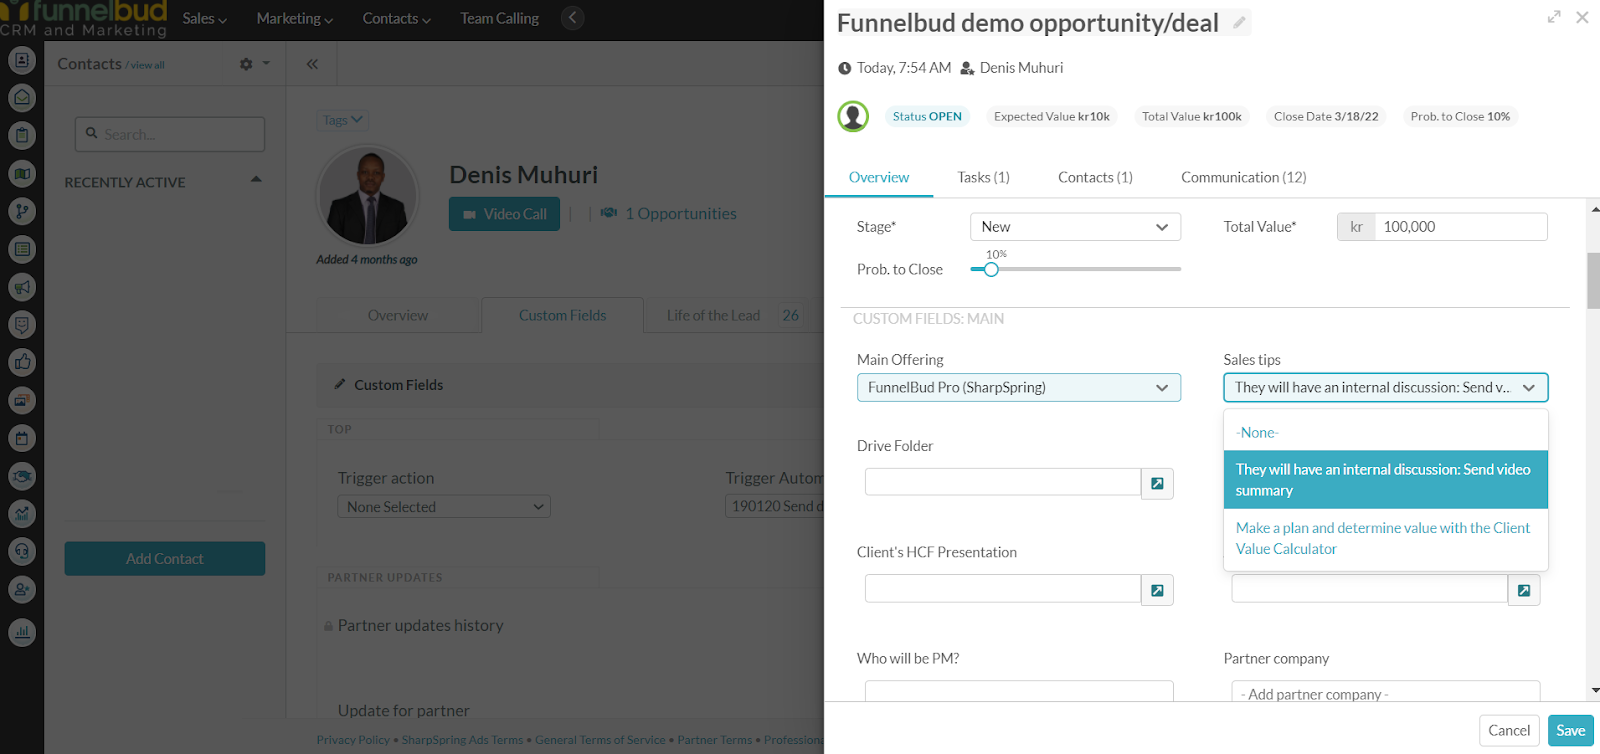The height and width of the screenshot is (754, 1600).
Task: Open the headset support sidebar icon
Action: pyautogui.click(x=22, y=552)
